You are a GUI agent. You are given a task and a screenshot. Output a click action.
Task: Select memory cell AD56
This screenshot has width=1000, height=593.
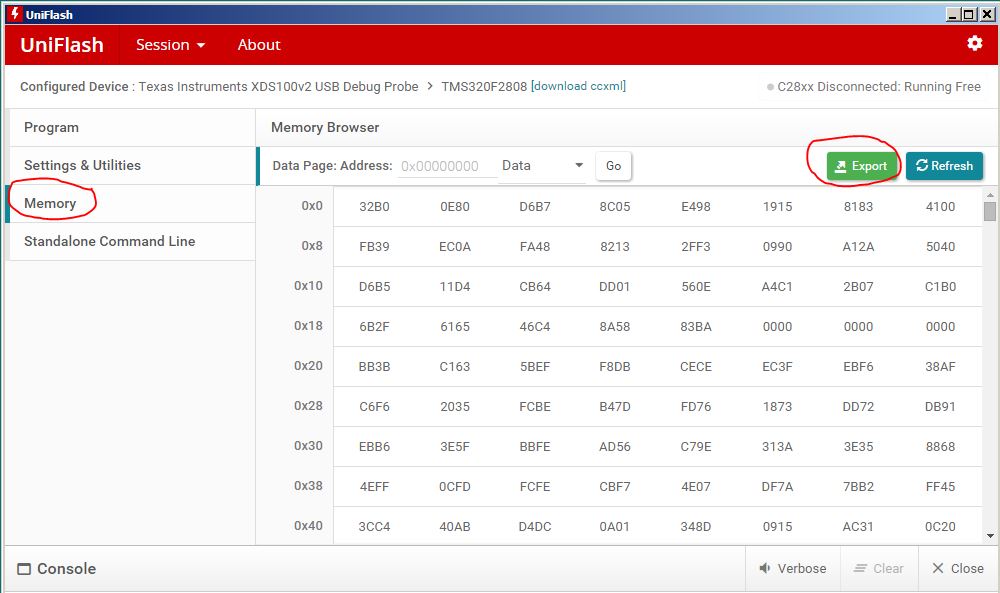[x=615, y=447]
